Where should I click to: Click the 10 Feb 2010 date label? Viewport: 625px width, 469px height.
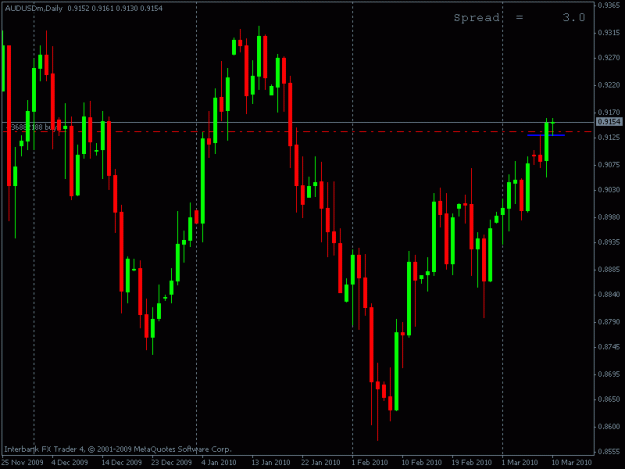click(421, 462)
